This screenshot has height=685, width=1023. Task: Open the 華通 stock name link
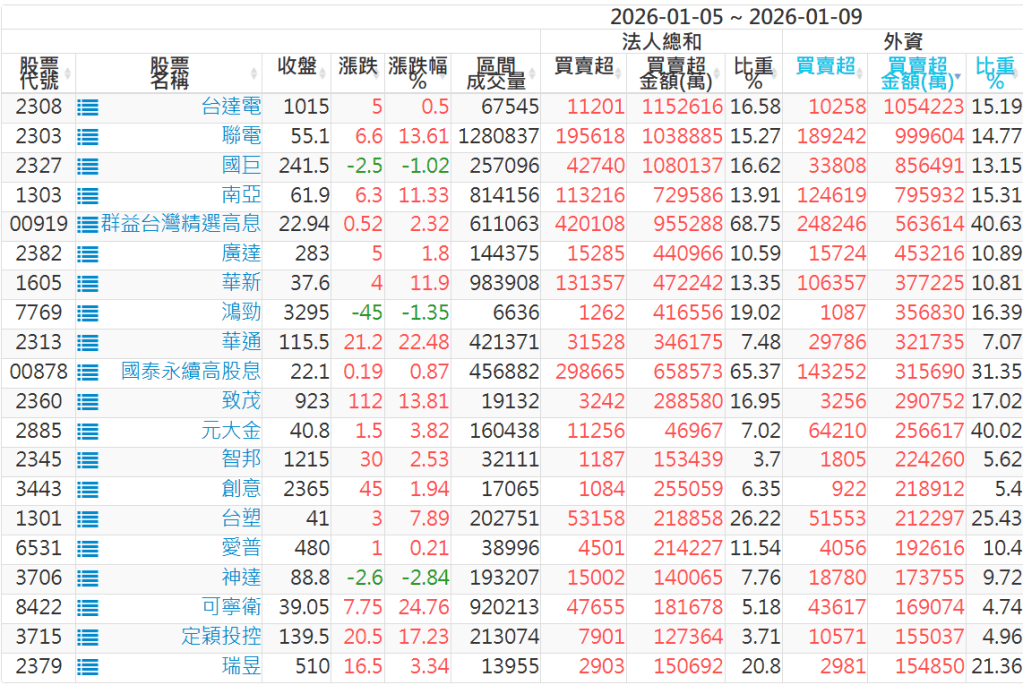coord(241,343)
